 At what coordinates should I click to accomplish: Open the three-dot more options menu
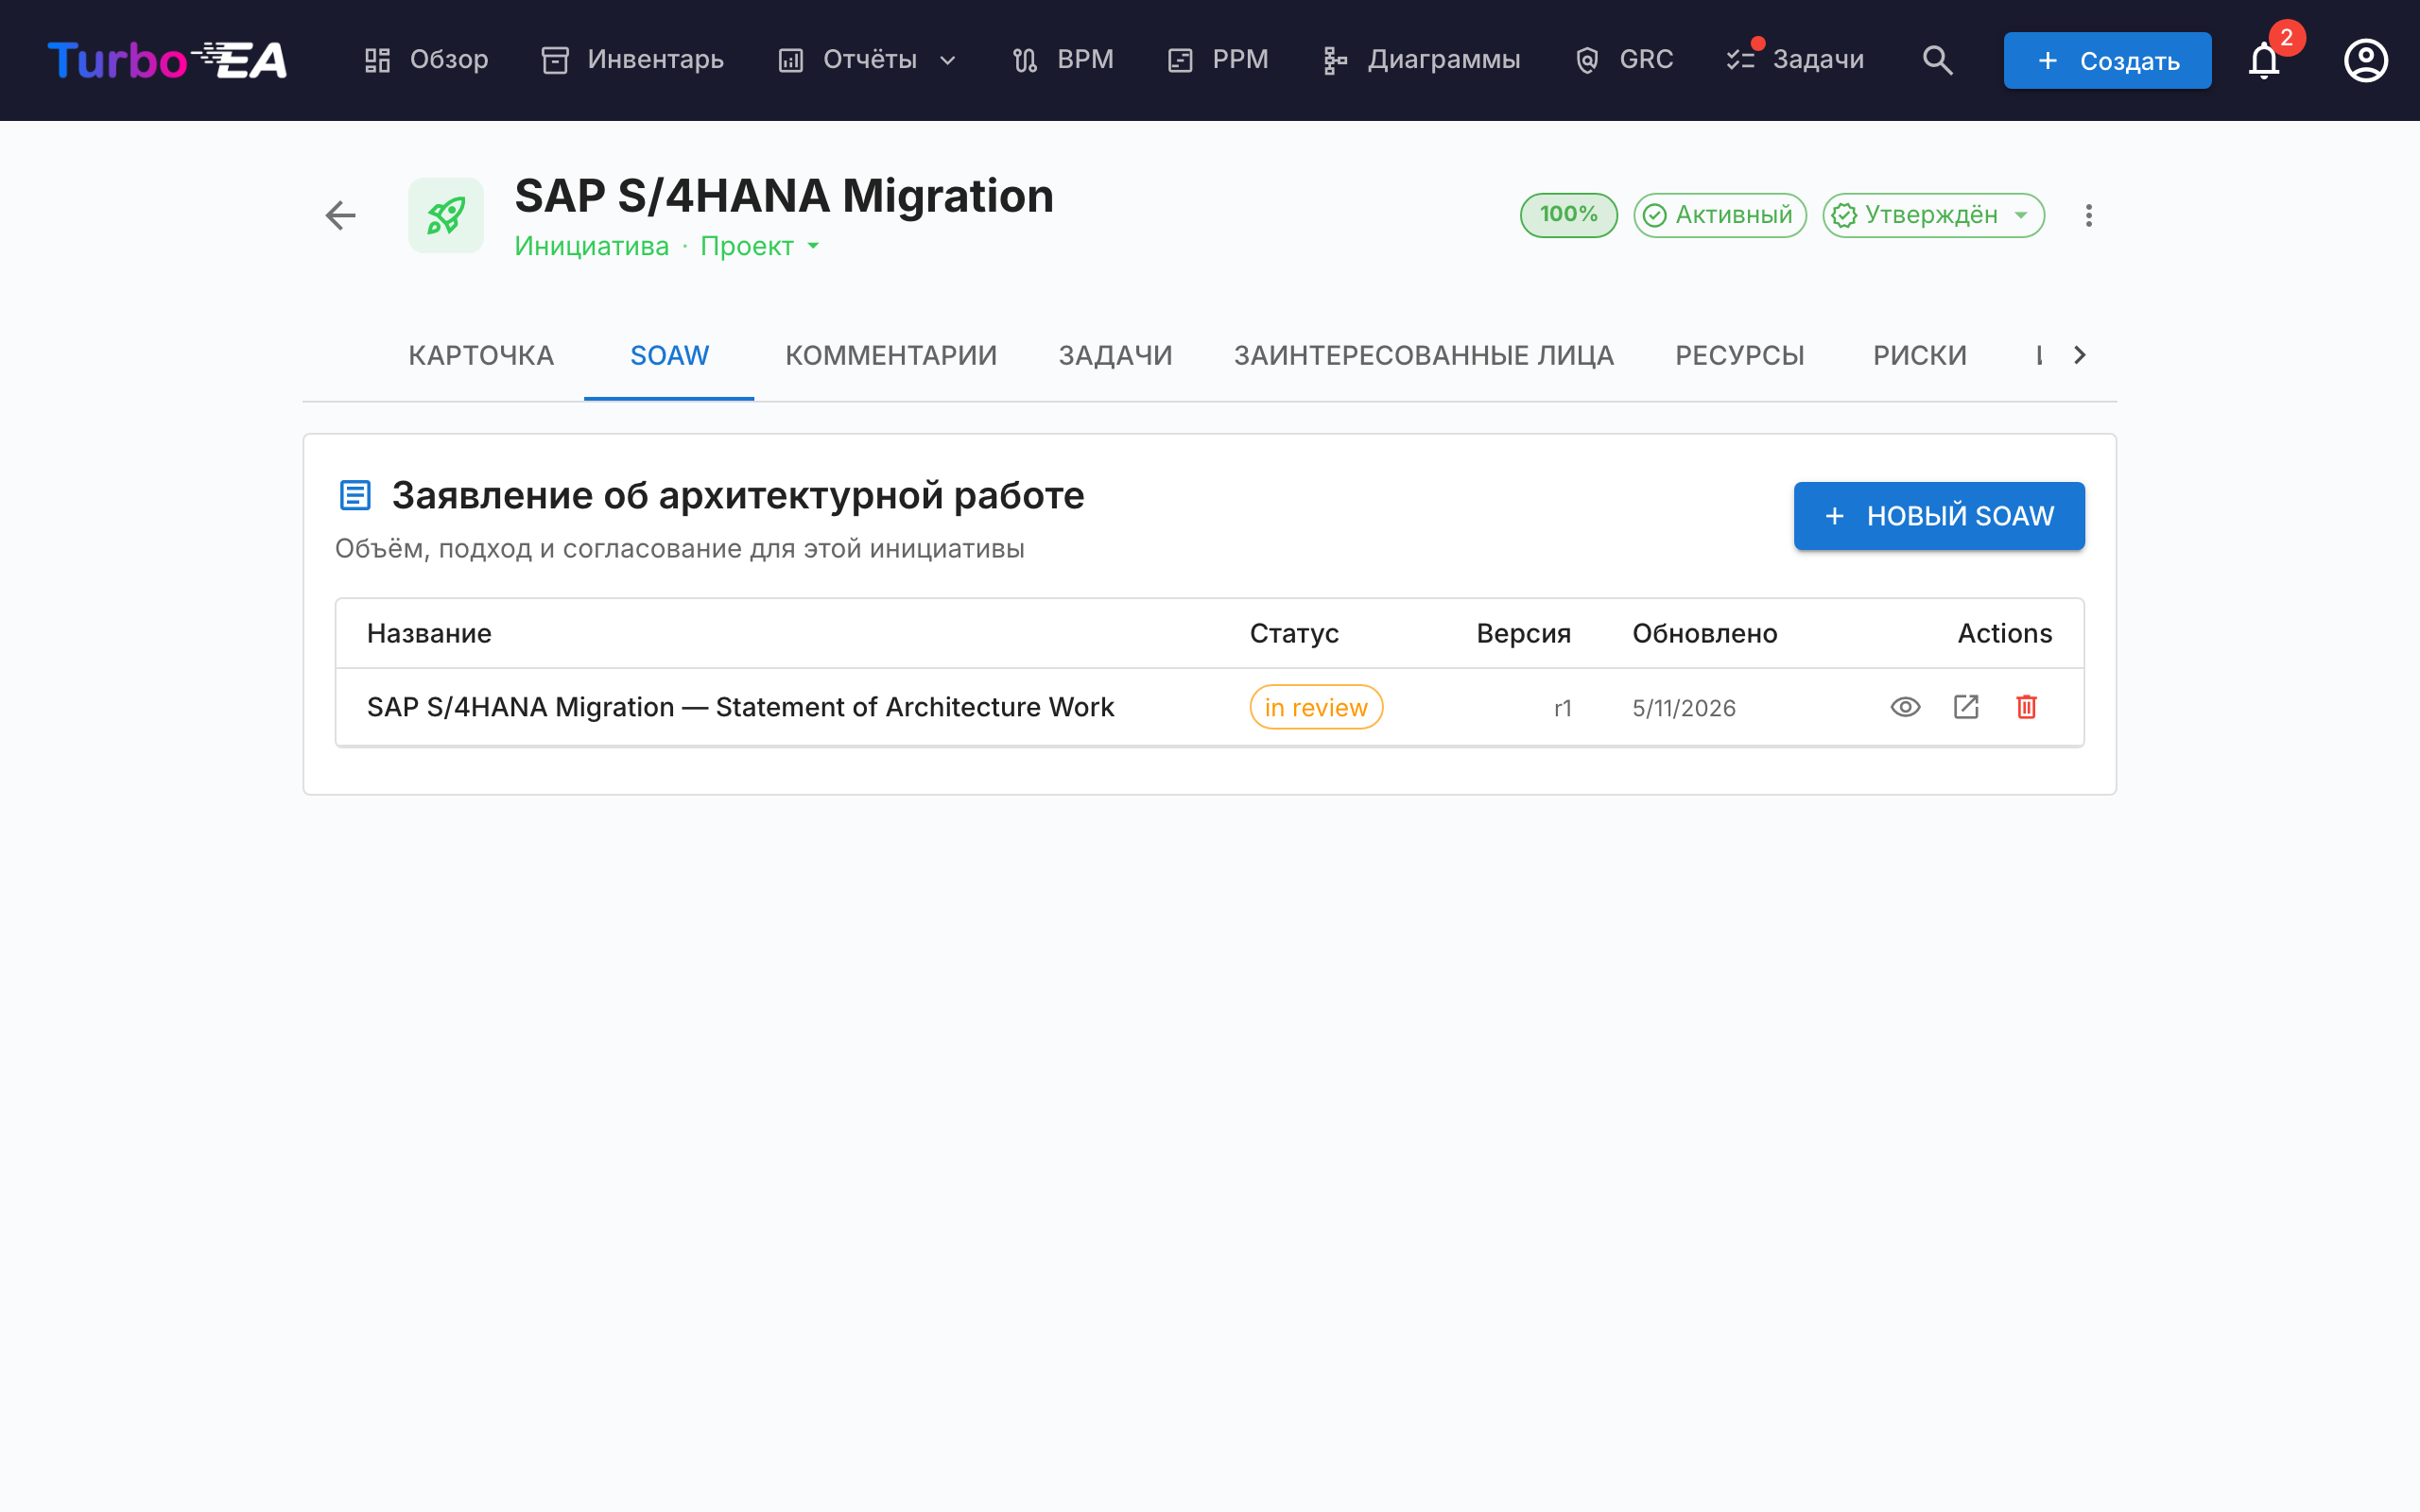pos(2089,215)
